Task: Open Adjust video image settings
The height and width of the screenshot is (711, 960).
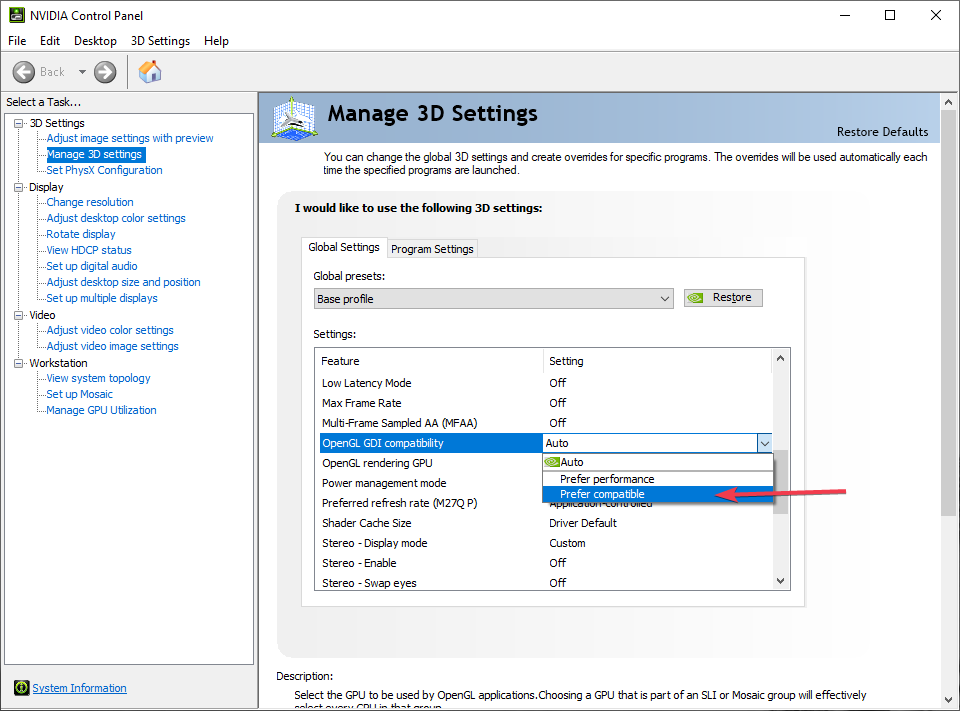Action: coord(113,346)
